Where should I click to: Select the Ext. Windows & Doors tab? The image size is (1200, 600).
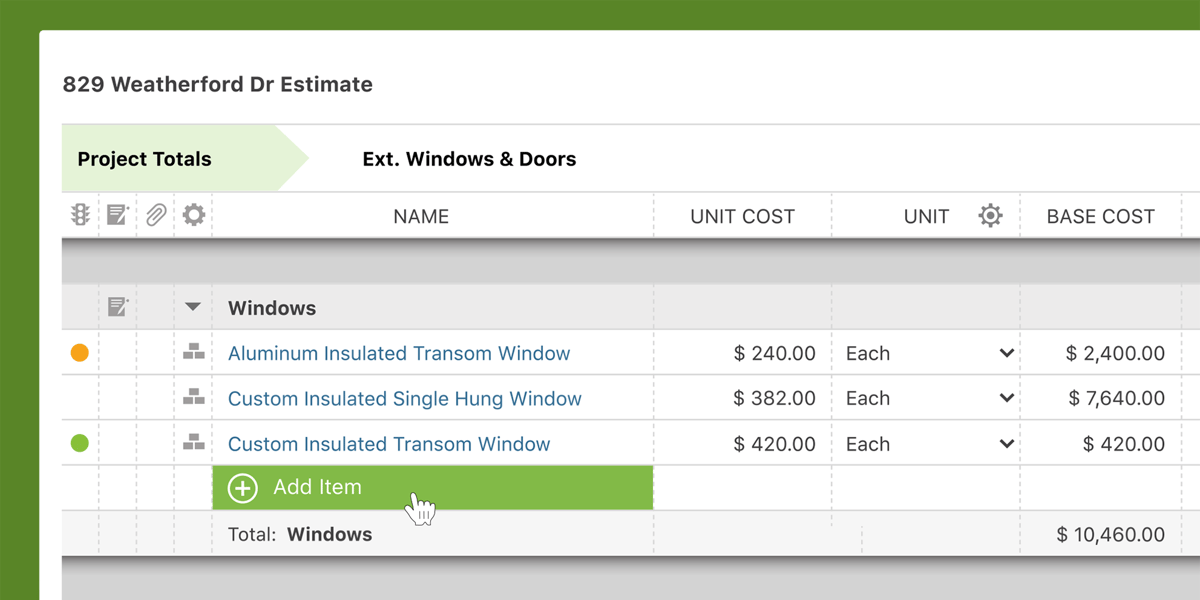[x=469, y=158]
